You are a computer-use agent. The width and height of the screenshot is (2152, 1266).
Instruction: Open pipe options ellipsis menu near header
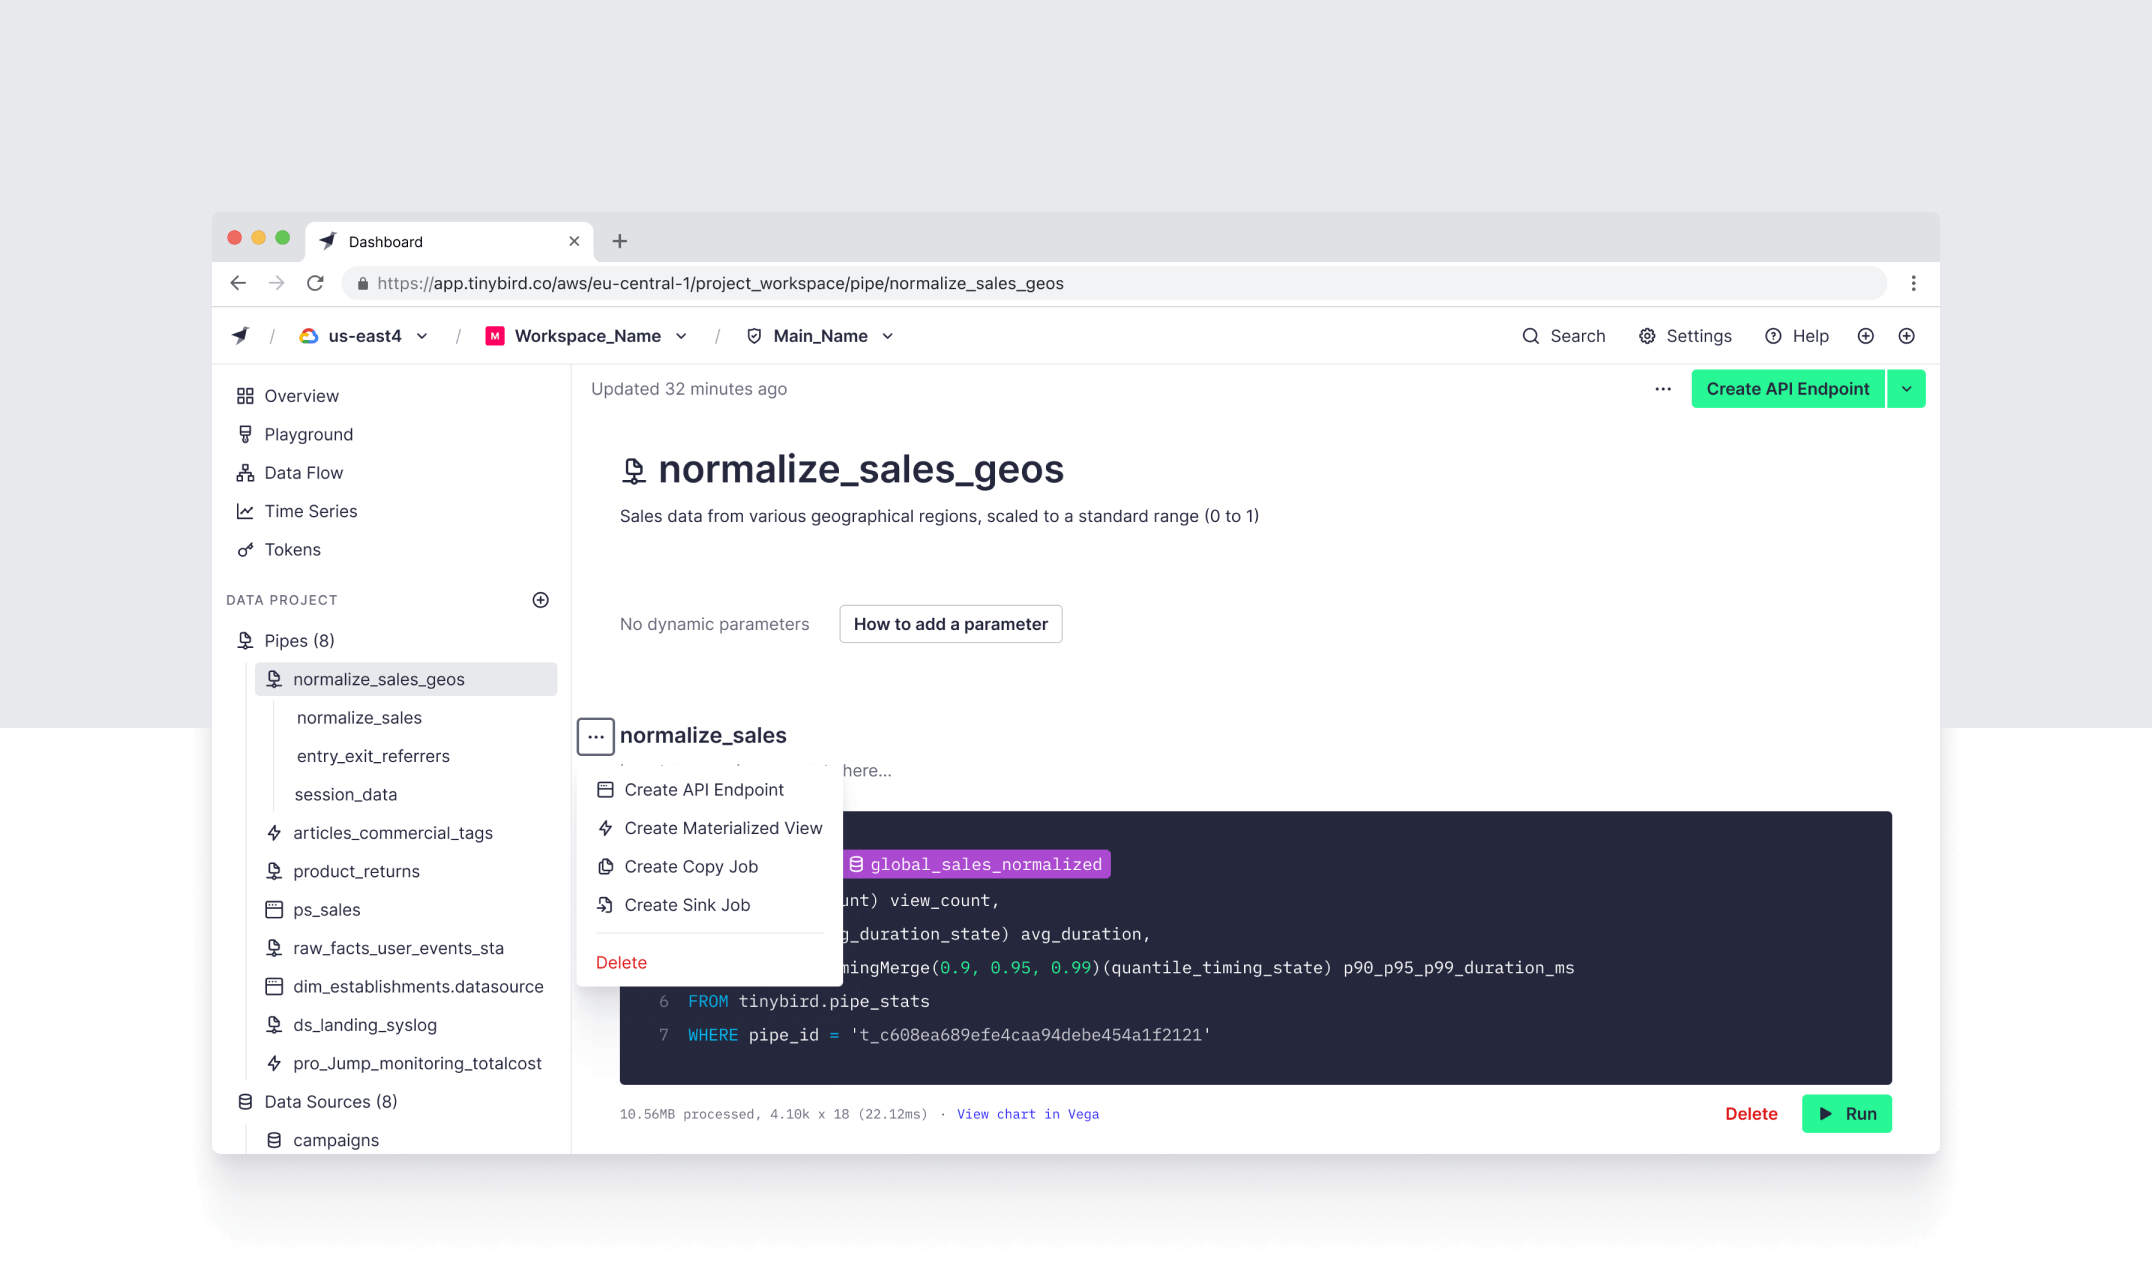1662,389
